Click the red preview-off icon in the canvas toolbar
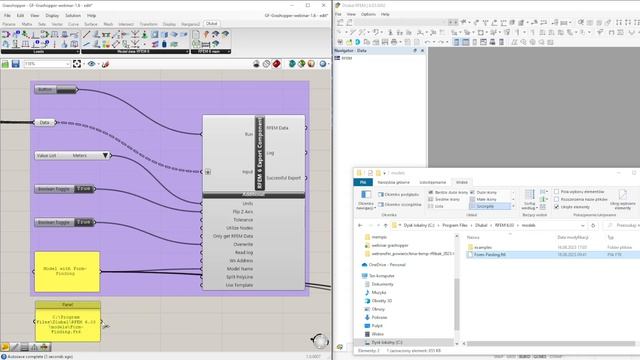This screenshot has width=640, height=360. pyautogui.click(x=277, y=64)
